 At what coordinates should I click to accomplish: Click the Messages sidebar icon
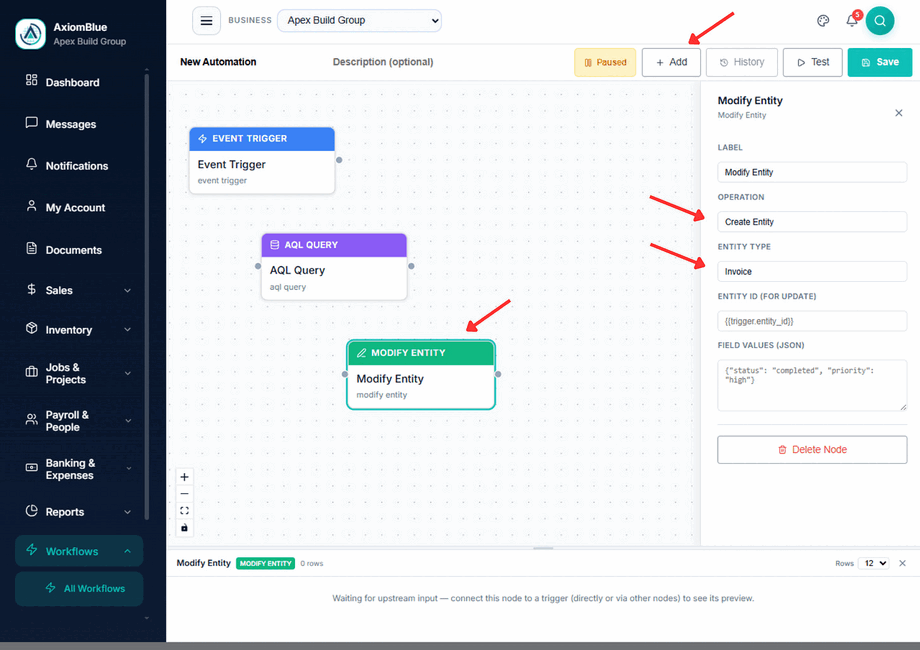click(32, 123)
